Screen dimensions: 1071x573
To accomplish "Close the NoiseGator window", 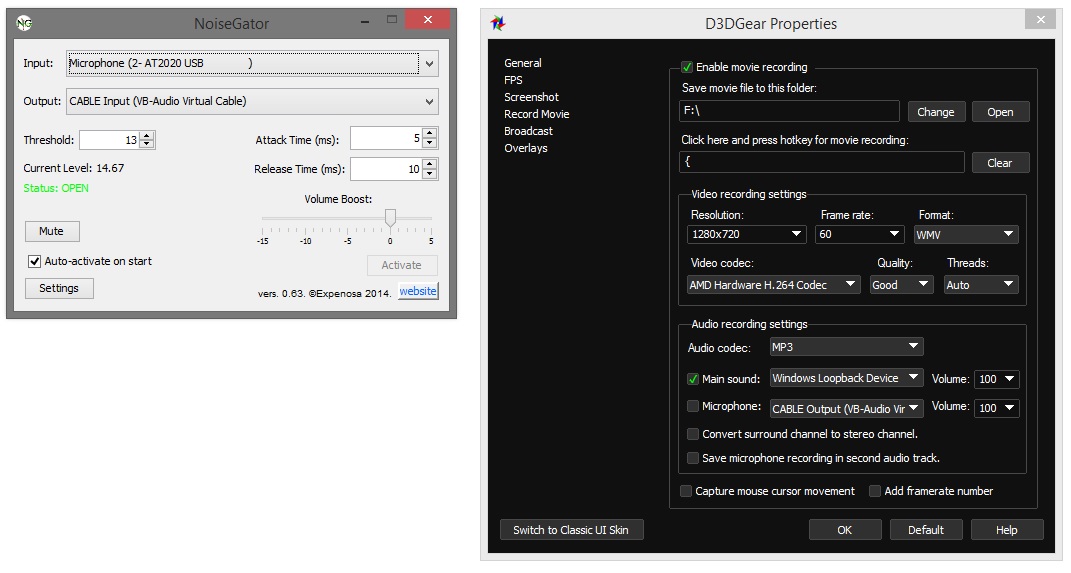I will [x=428, y=20].
